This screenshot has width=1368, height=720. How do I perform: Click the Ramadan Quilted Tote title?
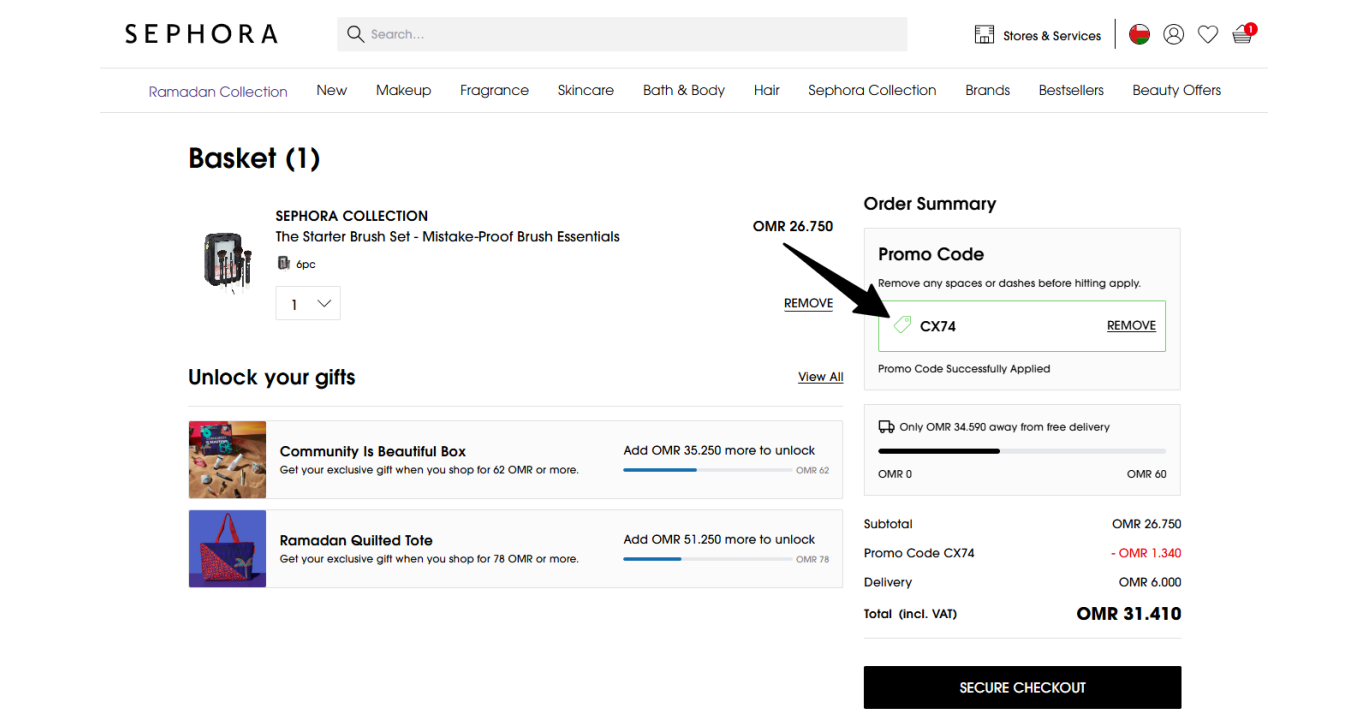coord(356,540)
